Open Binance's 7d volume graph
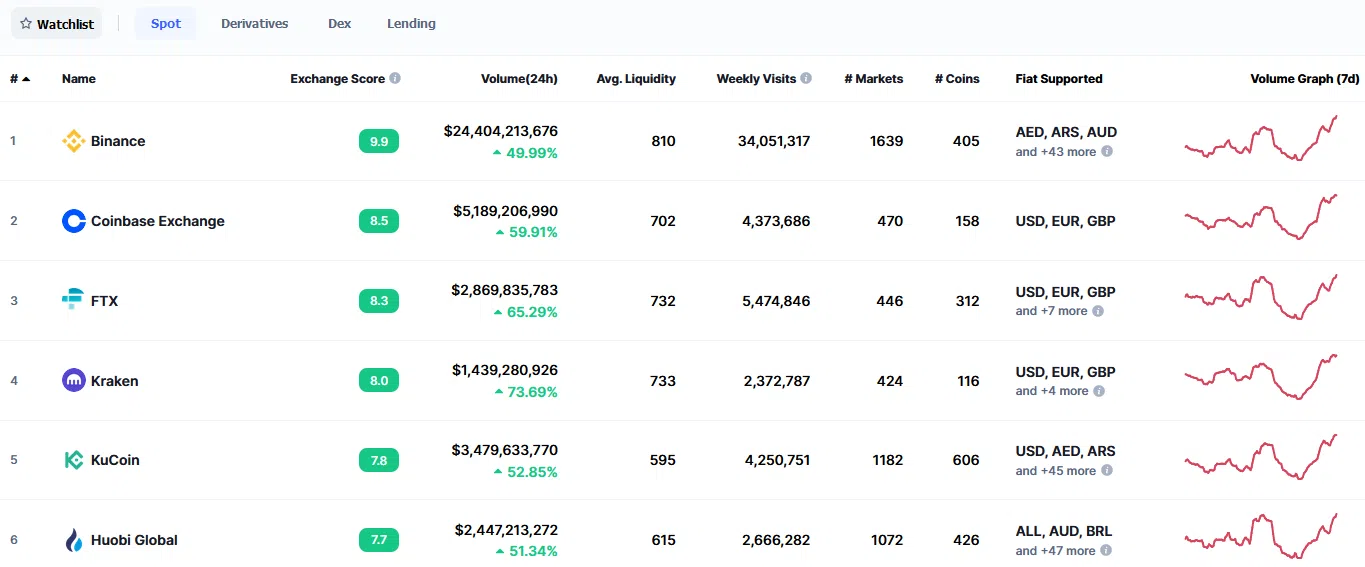The width and height of the screenshot is (1365, 567). [1261, 138]
